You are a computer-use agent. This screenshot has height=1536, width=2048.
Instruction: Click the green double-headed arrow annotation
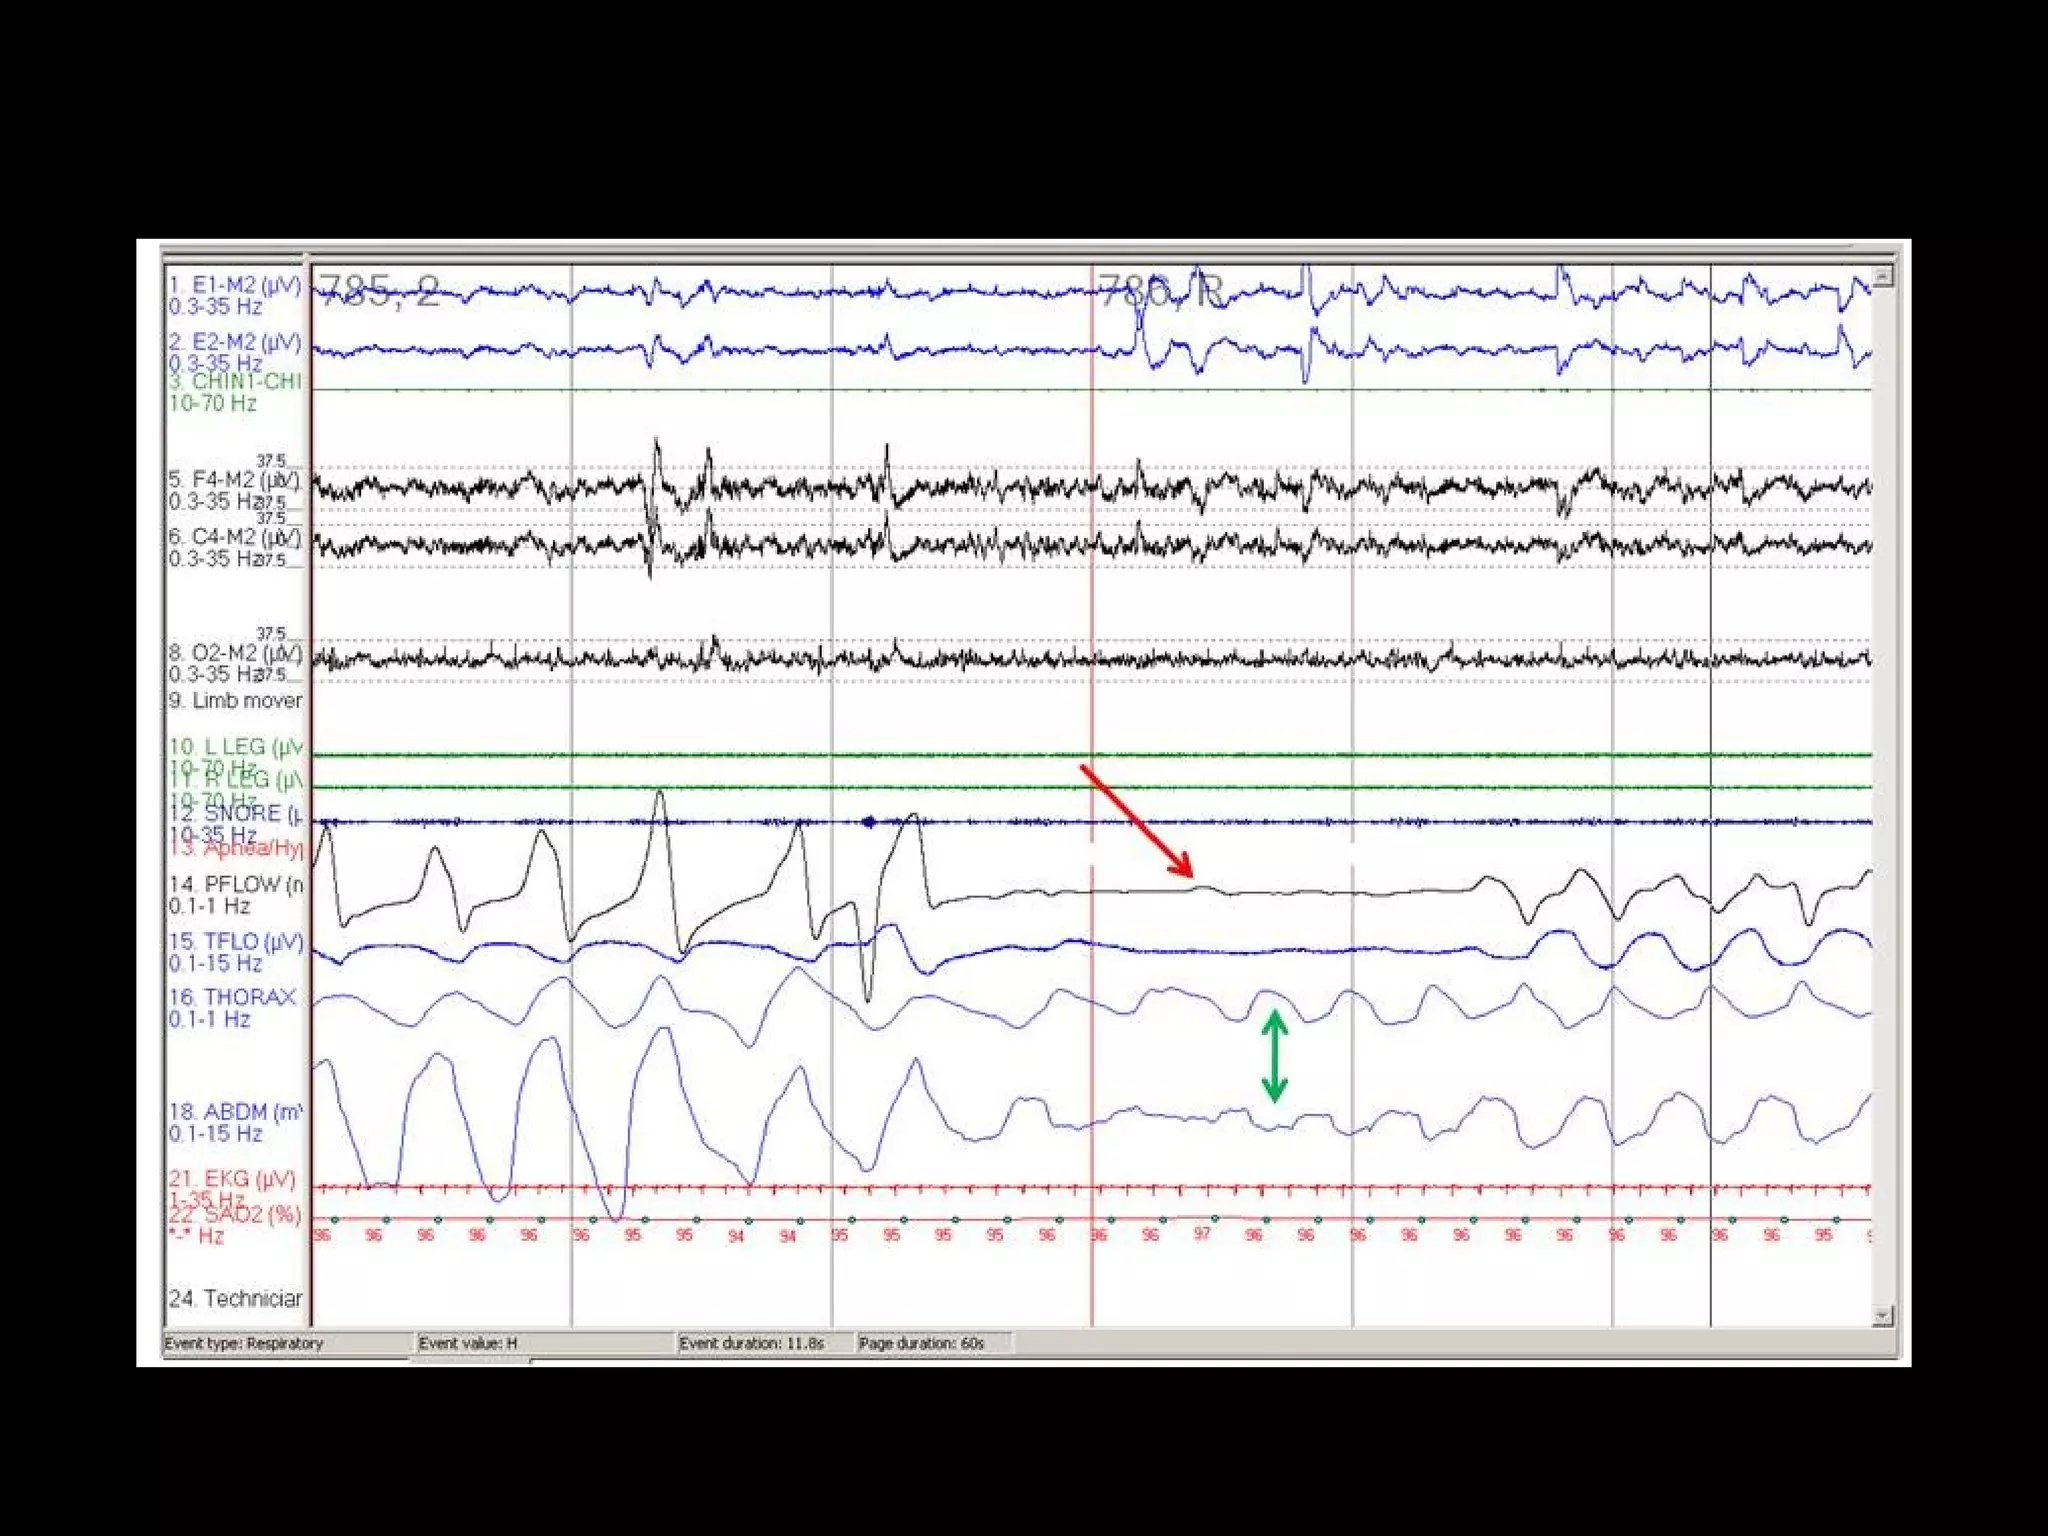[x=1274, y=1056]
